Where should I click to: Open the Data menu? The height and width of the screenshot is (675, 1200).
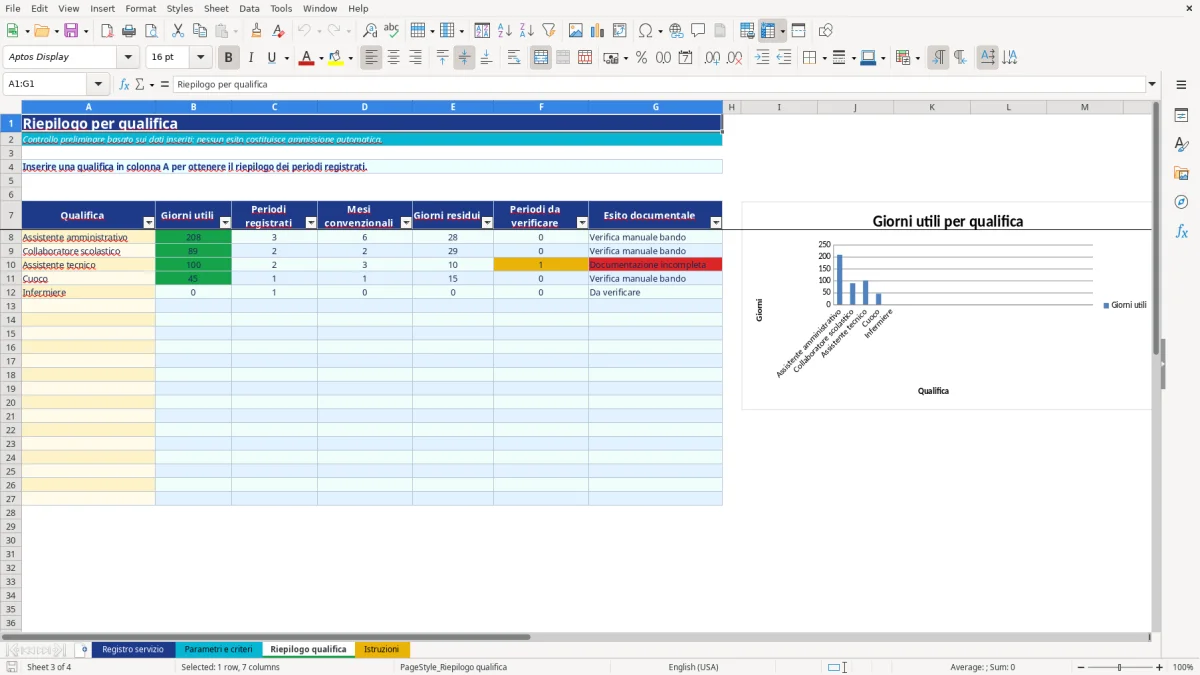click(x=249, y=8)
